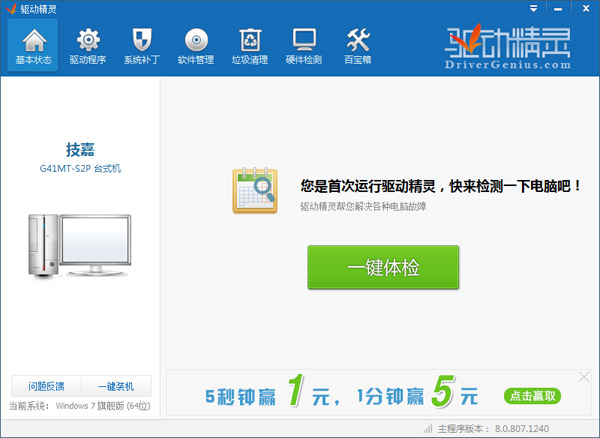Start the green 一键体检 scan button

tap(383, 268)
